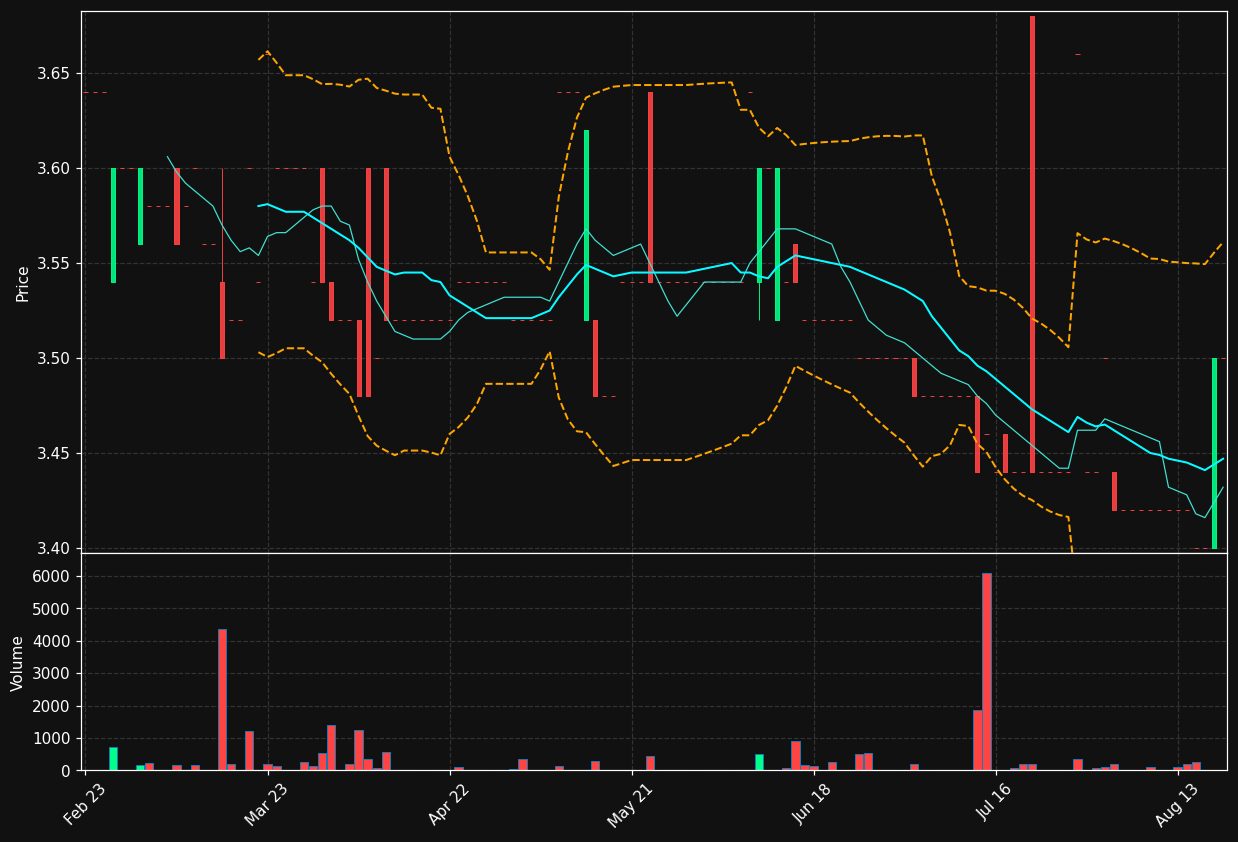Click the Mar 23 date label
The width and height of the screenshot is (1238, 842).
coord(265,804)
